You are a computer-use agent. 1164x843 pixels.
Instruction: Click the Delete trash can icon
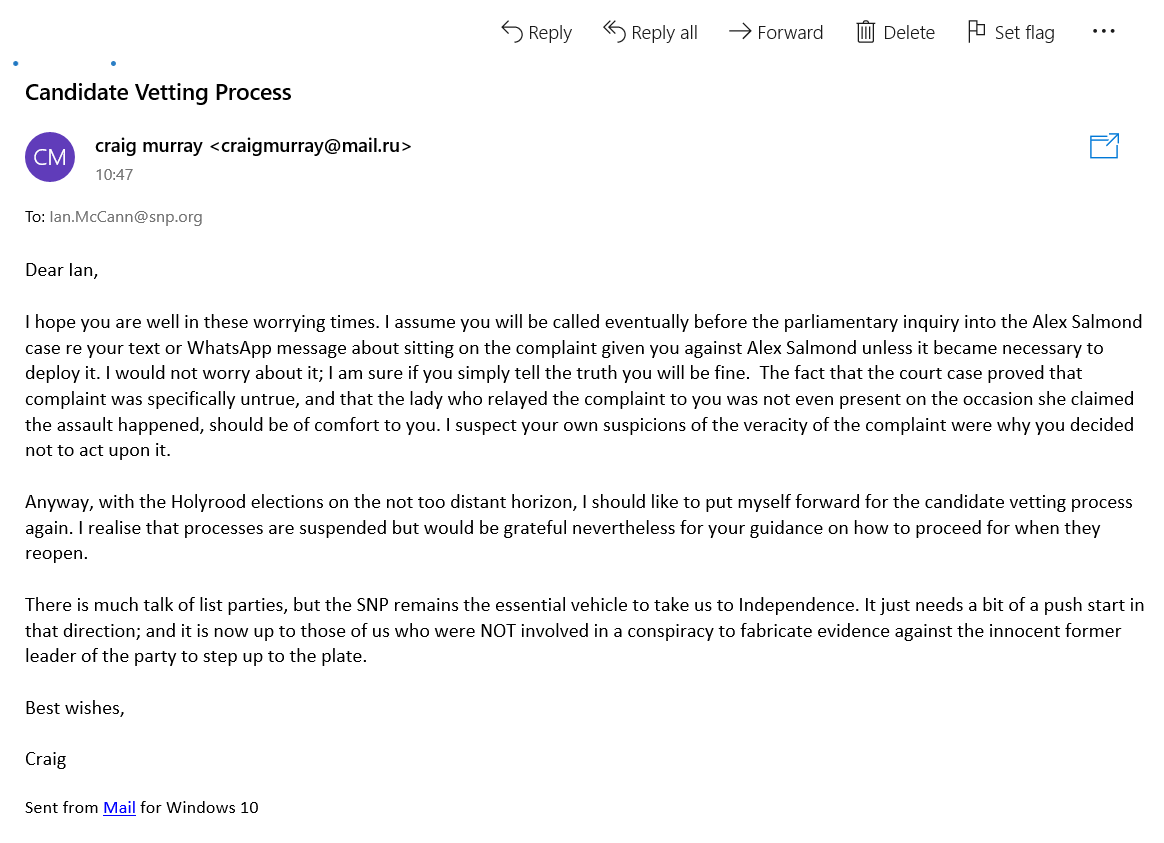click(x=866, y=32)
